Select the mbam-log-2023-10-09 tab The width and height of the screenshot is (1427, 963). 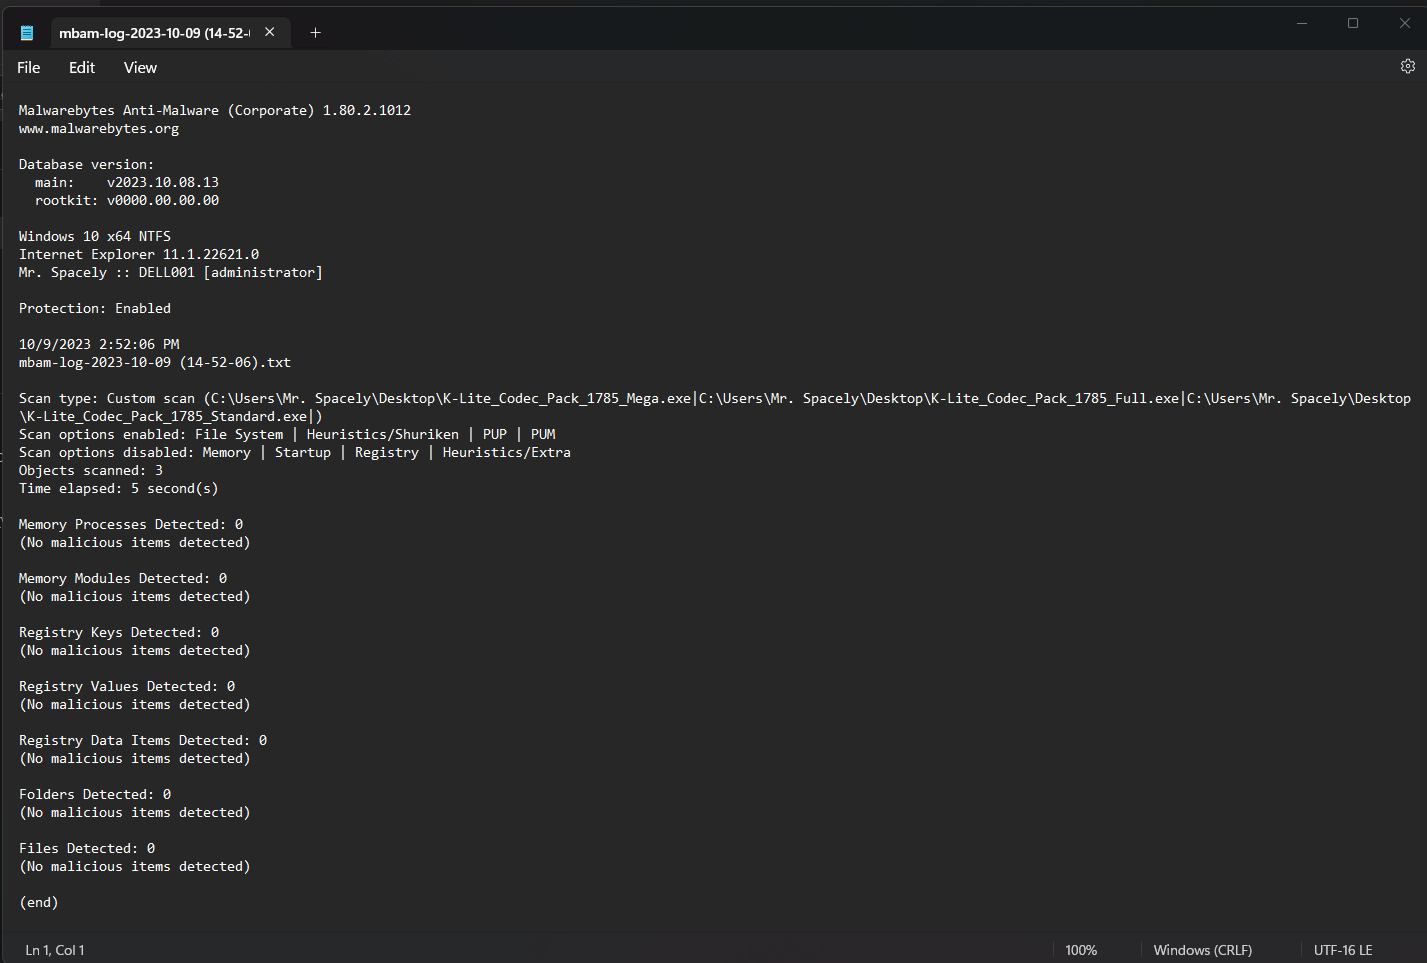(x=154, y=33)
